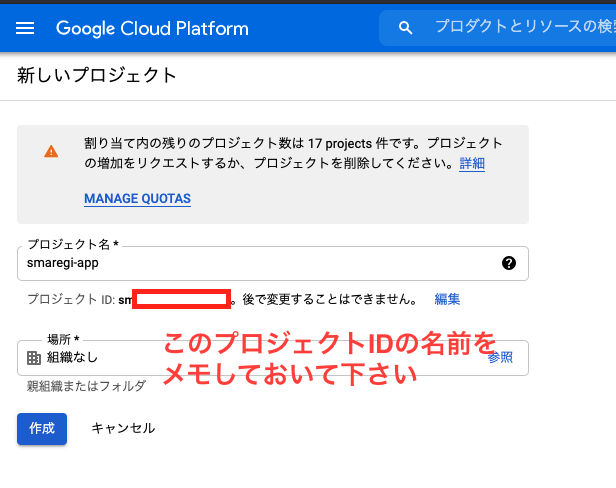Open the 詳細 details link
The width and height of the screenshot is (616, 488).
(472, 163)
